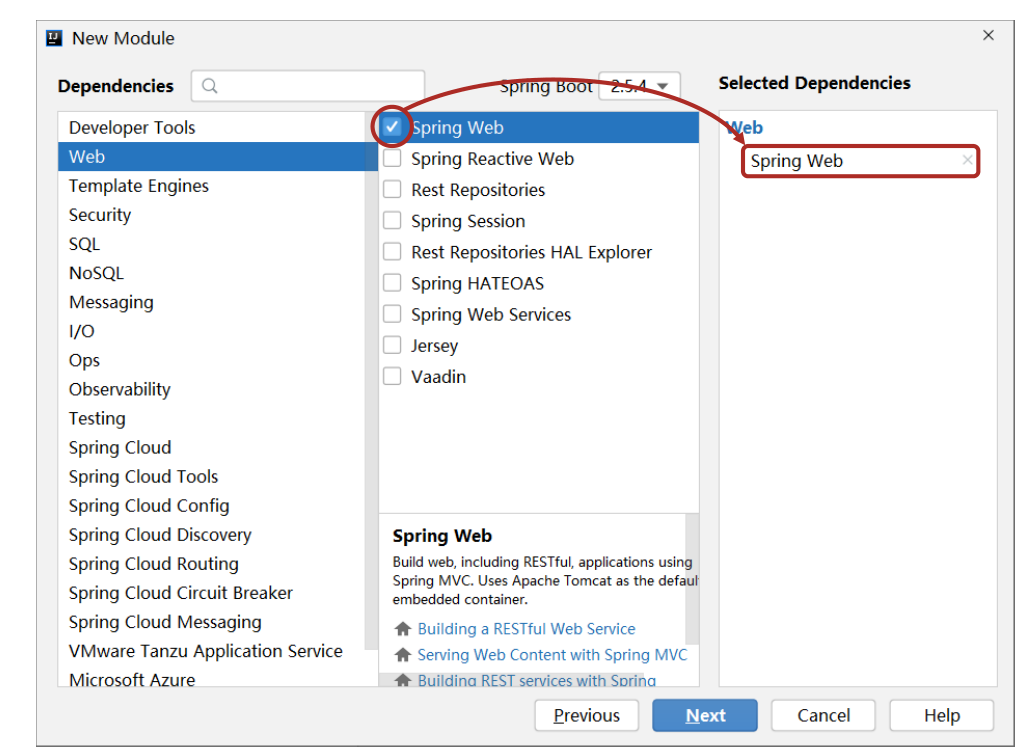Click the Help button

coord(941,715)
